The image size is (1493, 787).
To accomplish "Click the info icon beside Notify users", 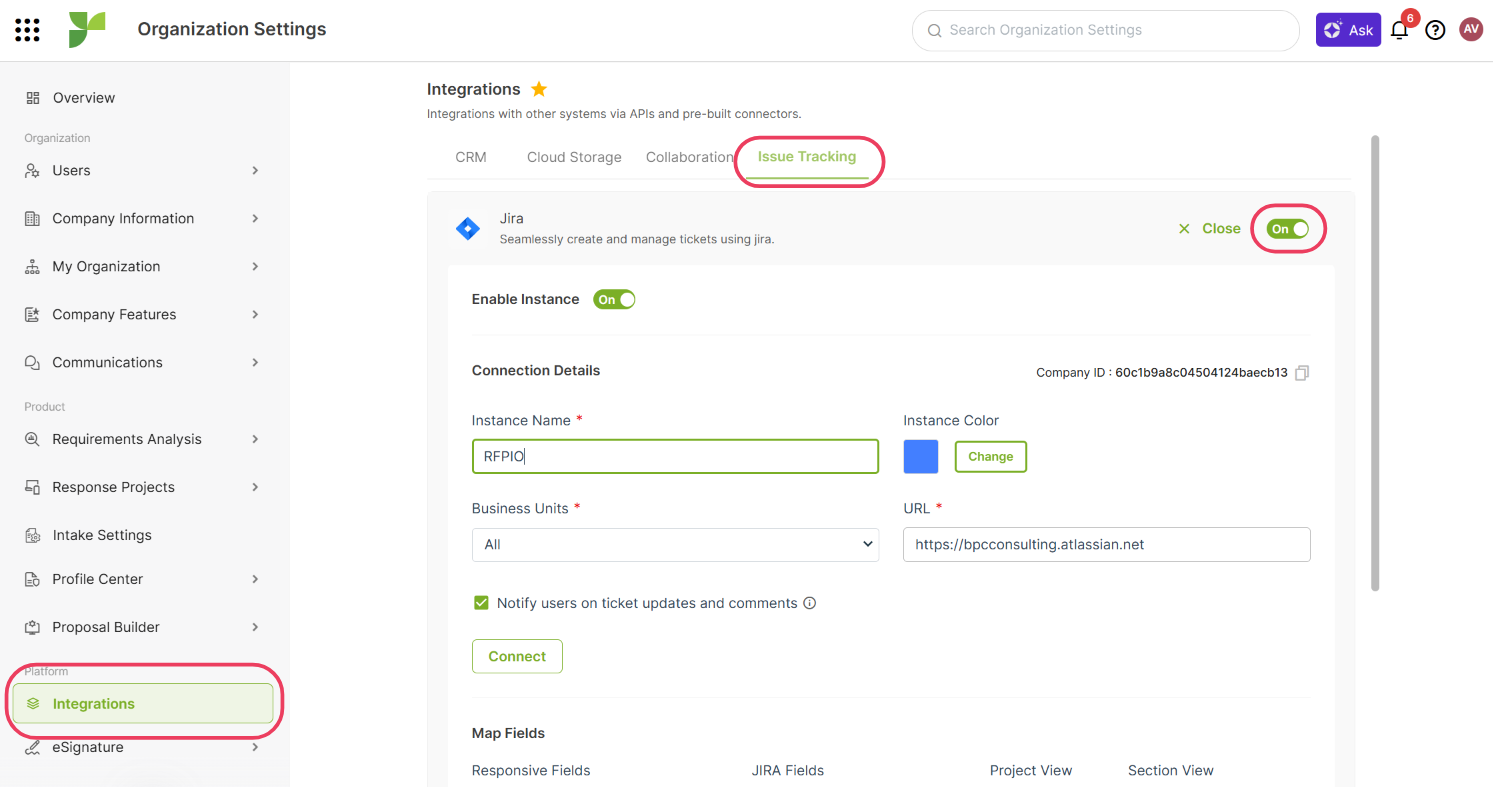I will point(810,604).
